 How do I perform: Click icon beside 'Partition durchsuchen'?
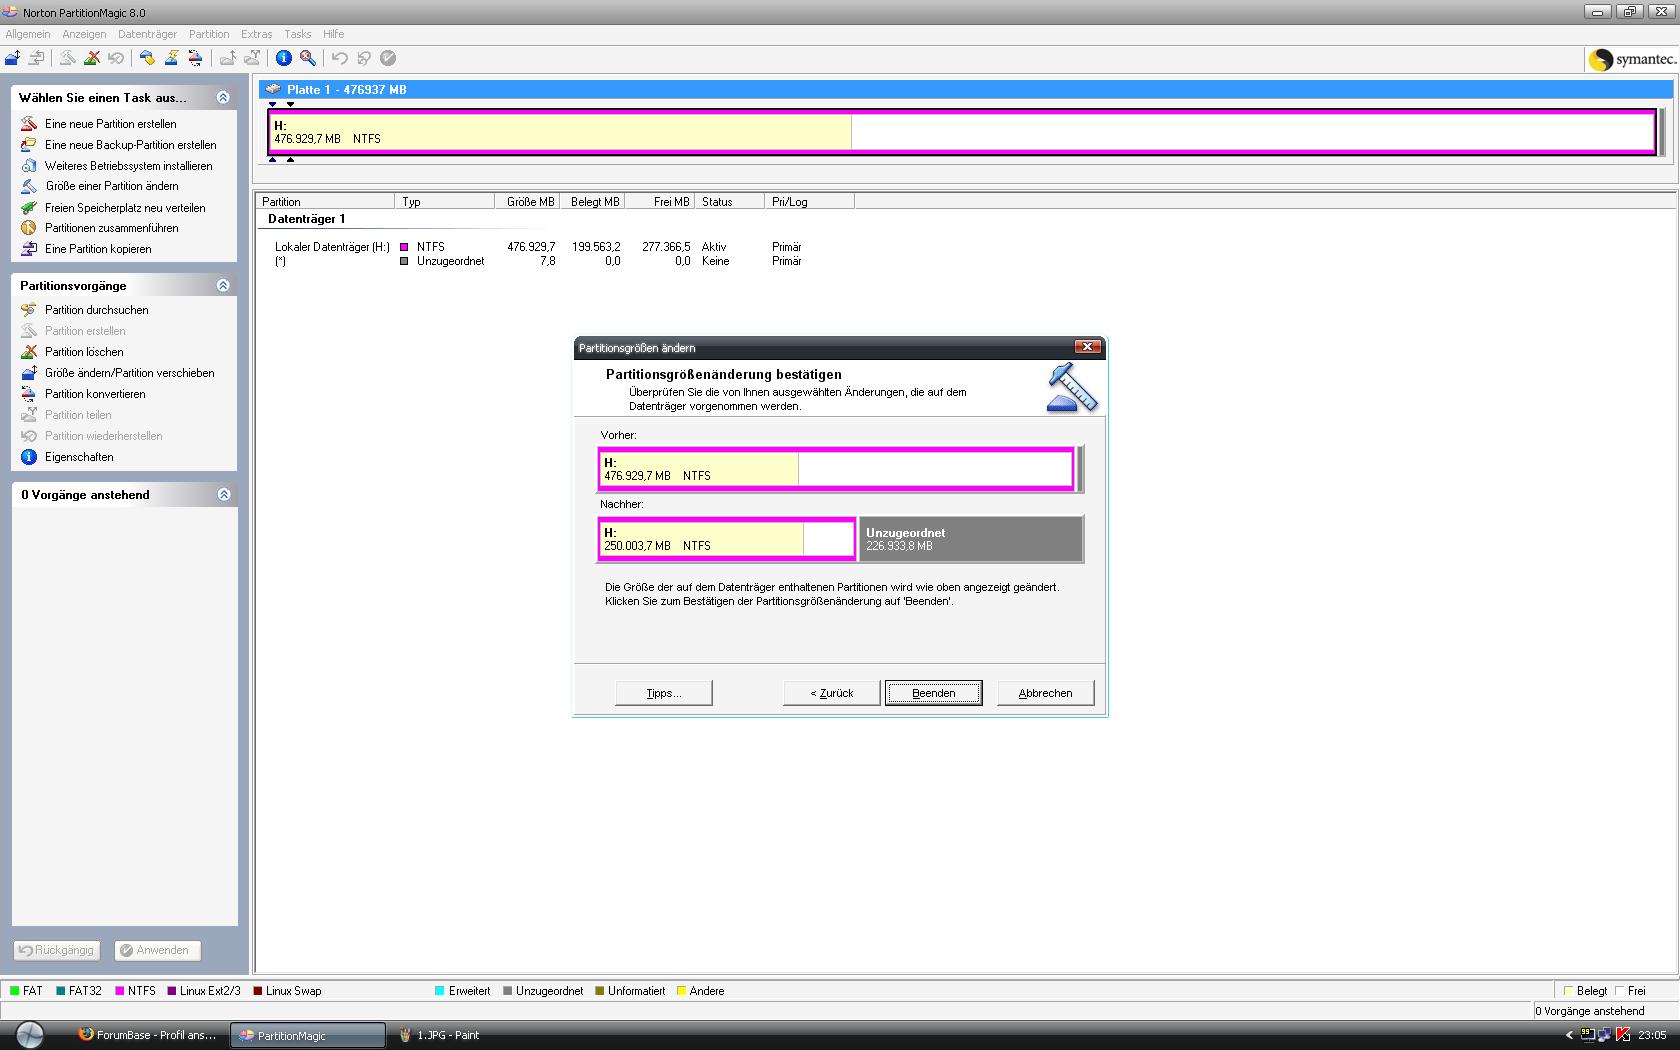(x=28, y=310)
